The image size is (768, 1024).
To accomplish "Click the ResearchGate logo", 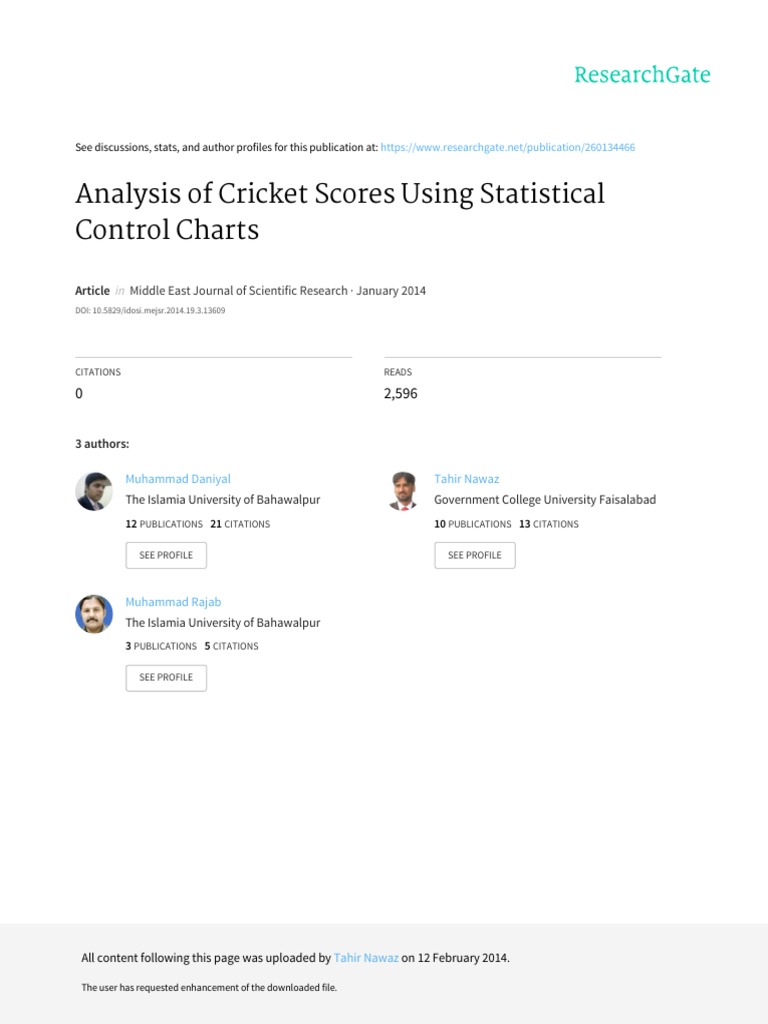I will pos(642,75).
